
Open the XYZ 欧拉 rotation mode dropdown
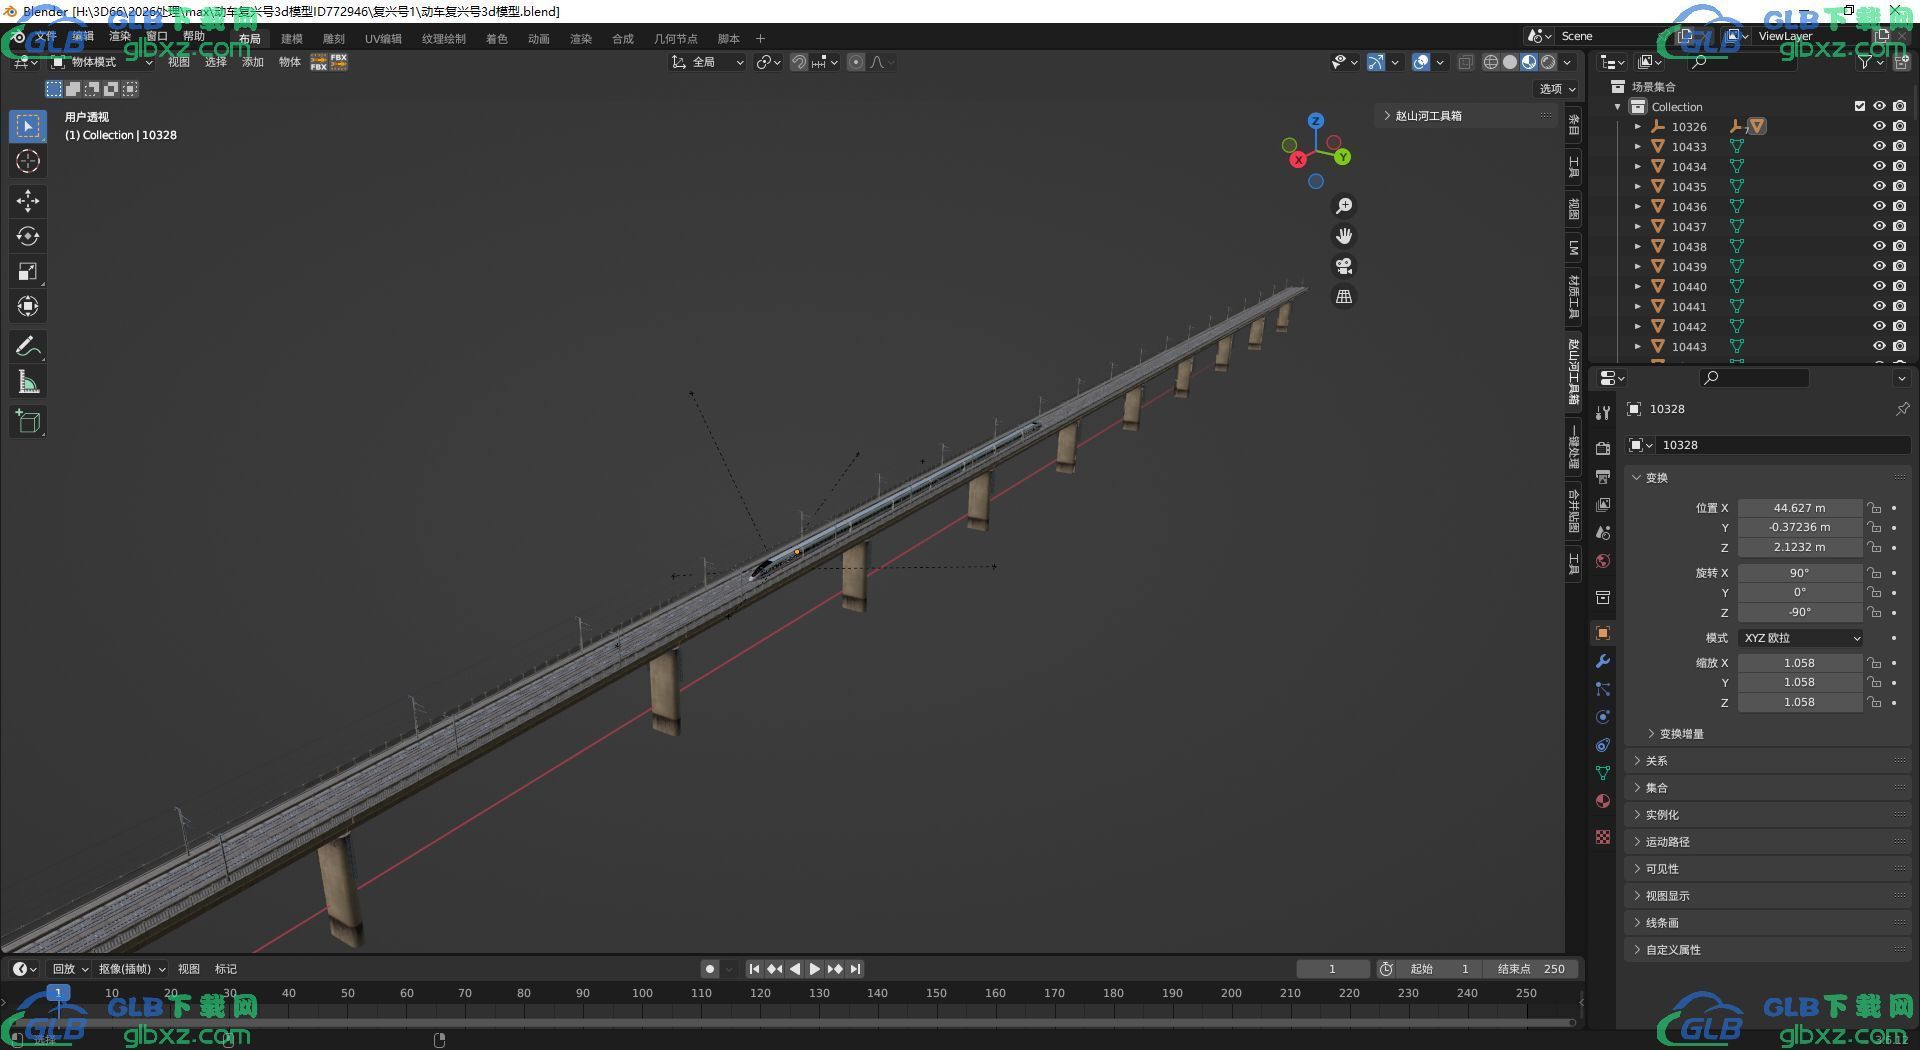1801,638
